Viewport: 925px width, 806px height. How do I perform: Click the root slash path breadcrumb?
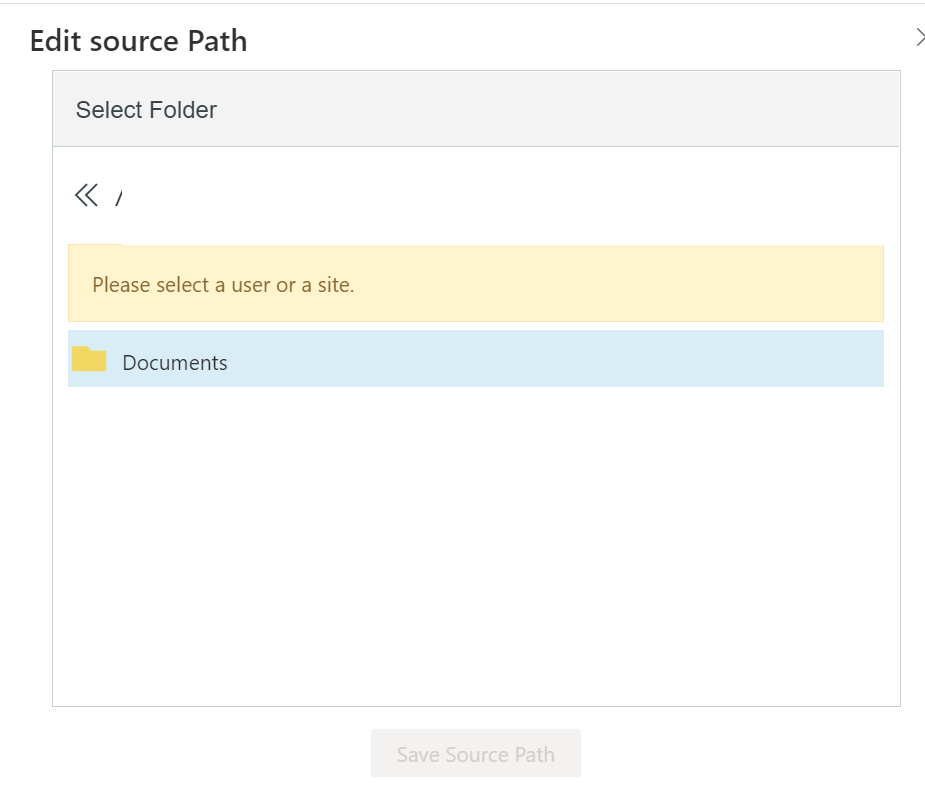pos(118,198)
